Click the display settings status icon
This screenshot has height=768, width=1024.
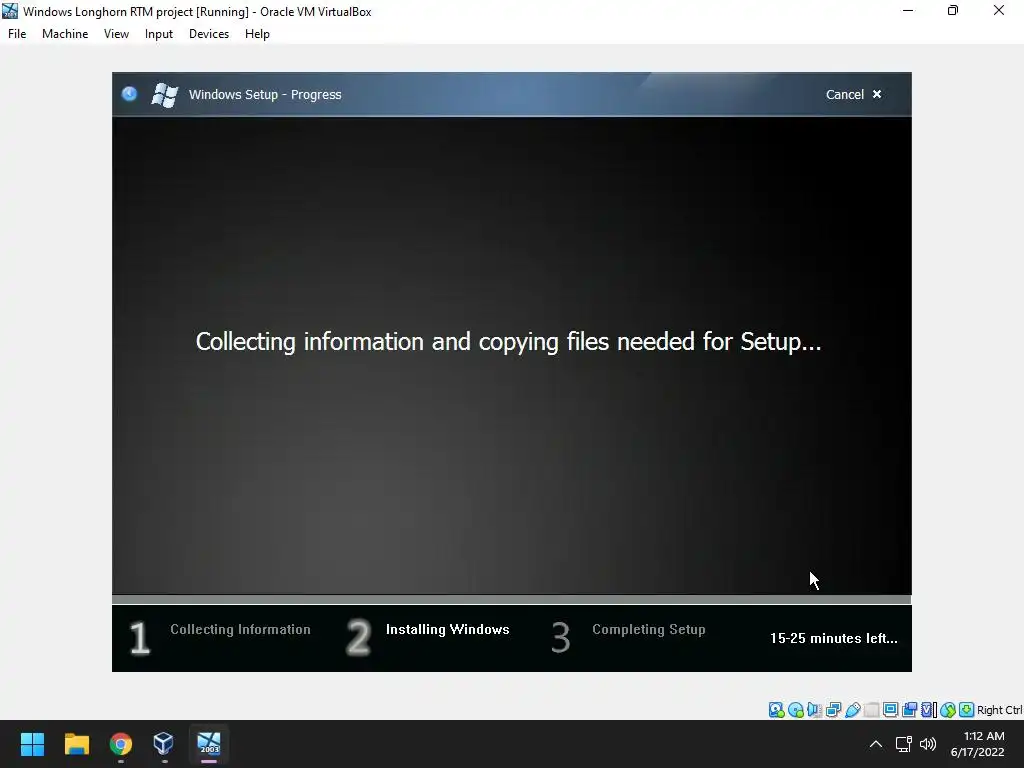[x=890, y=710]
